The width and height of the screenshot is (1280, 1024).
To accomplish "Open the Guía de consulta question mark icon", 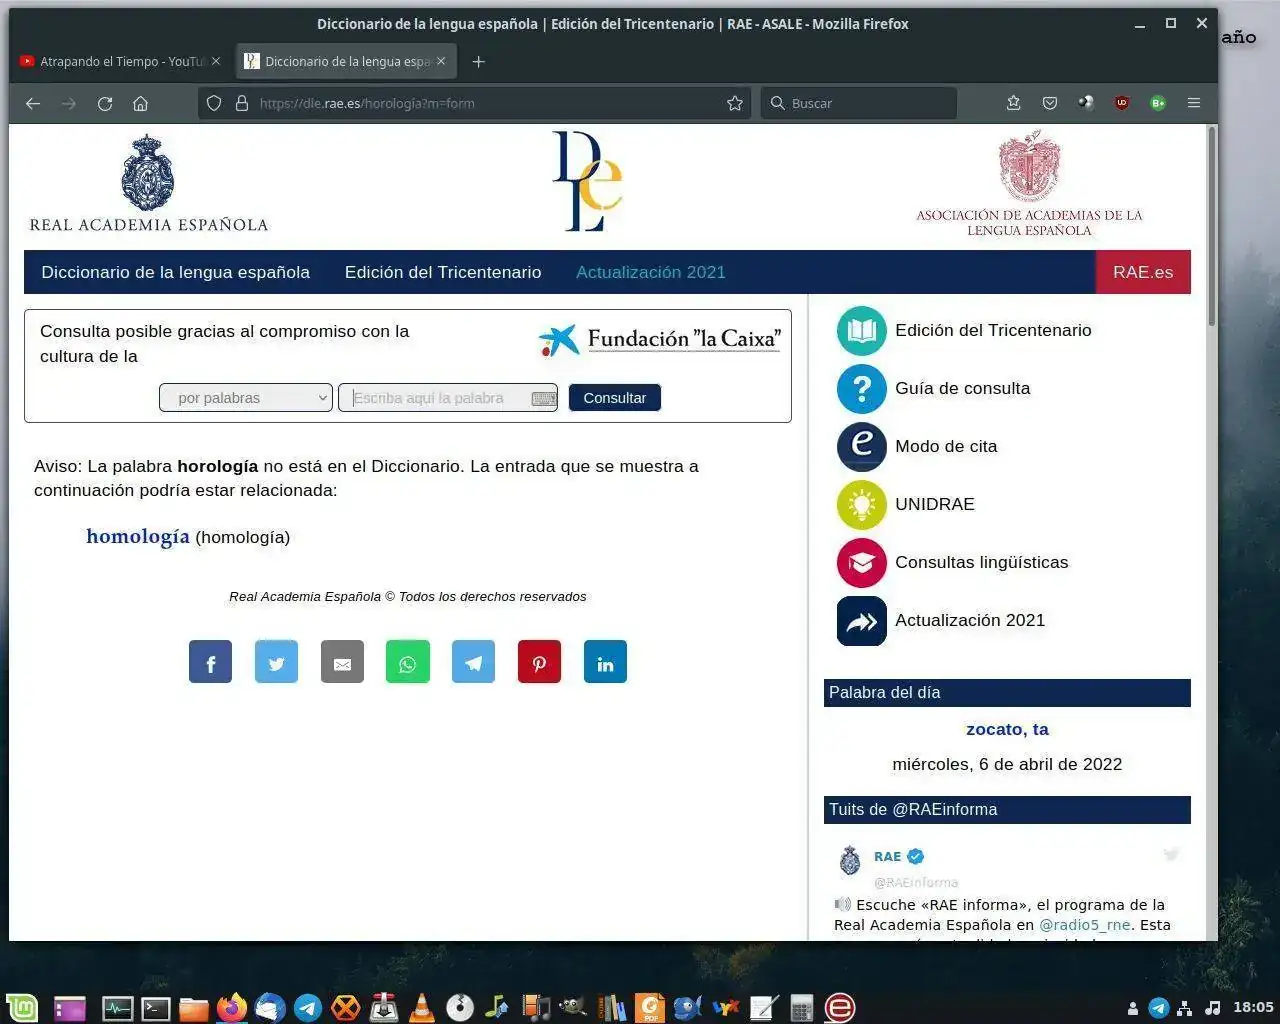I will [x=861, y=388].
